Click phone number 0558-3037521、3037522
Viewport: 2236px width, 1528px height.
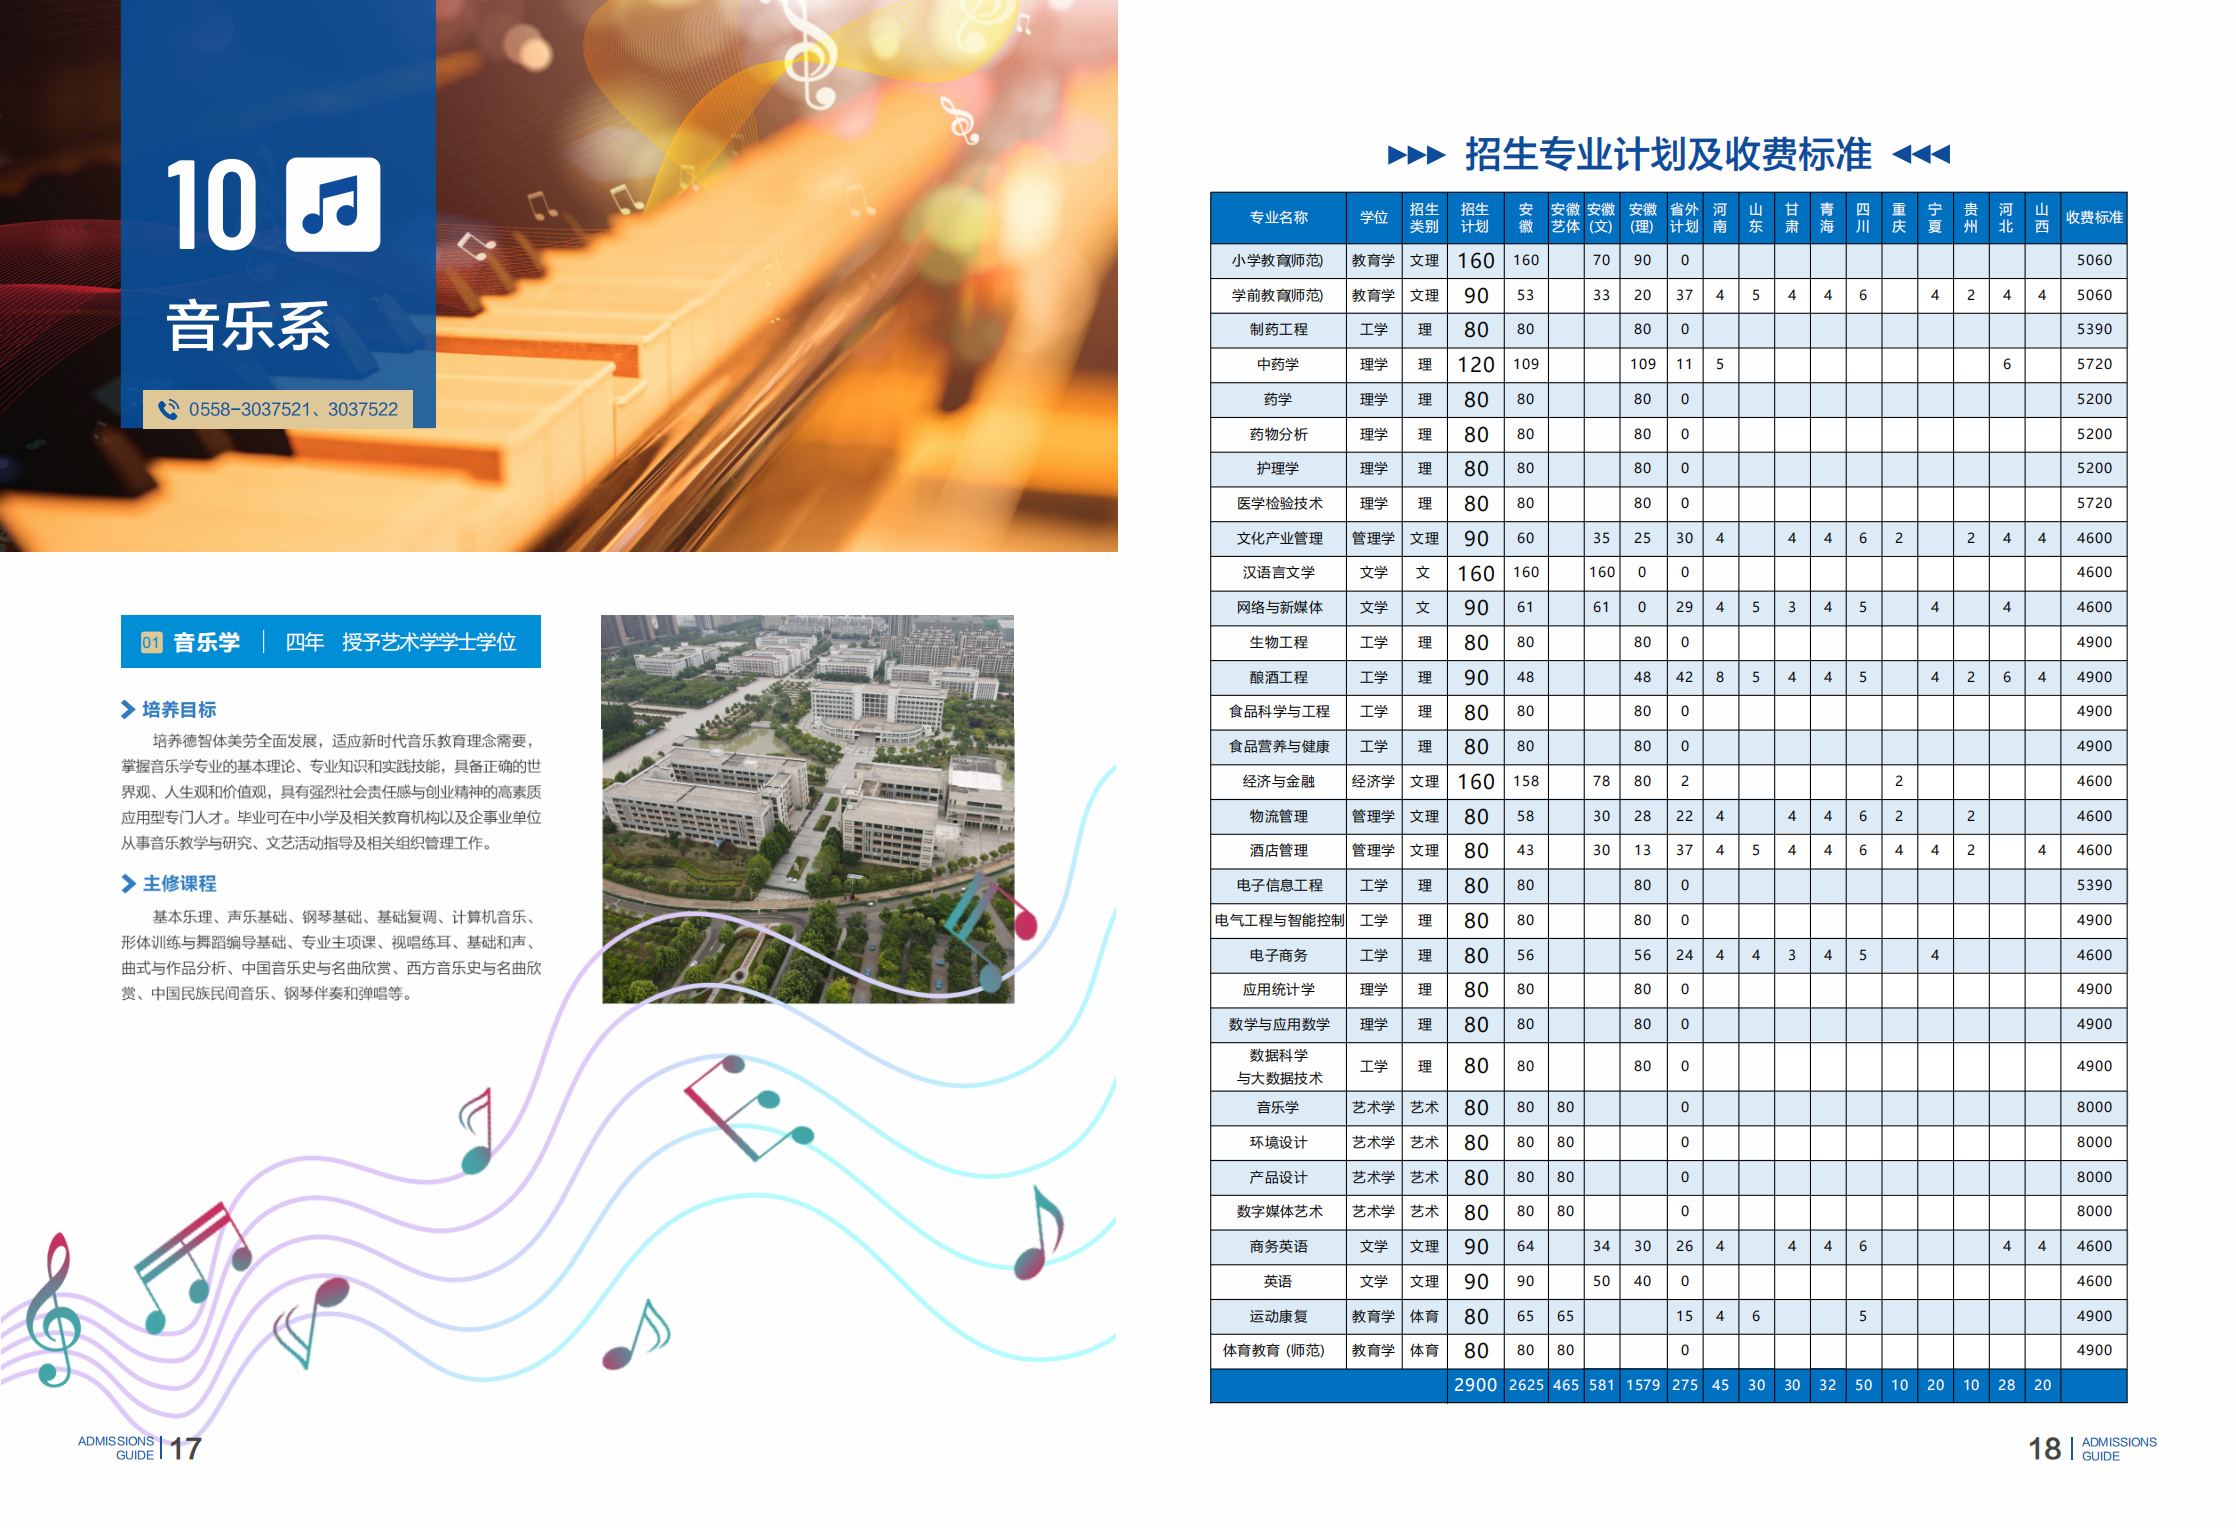(x=293, y=409)
